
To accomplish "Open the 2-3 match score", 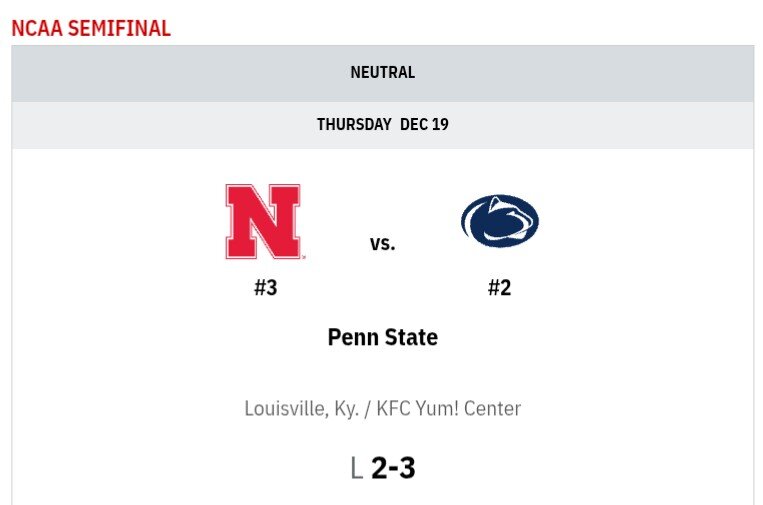I will click(393, 467).
